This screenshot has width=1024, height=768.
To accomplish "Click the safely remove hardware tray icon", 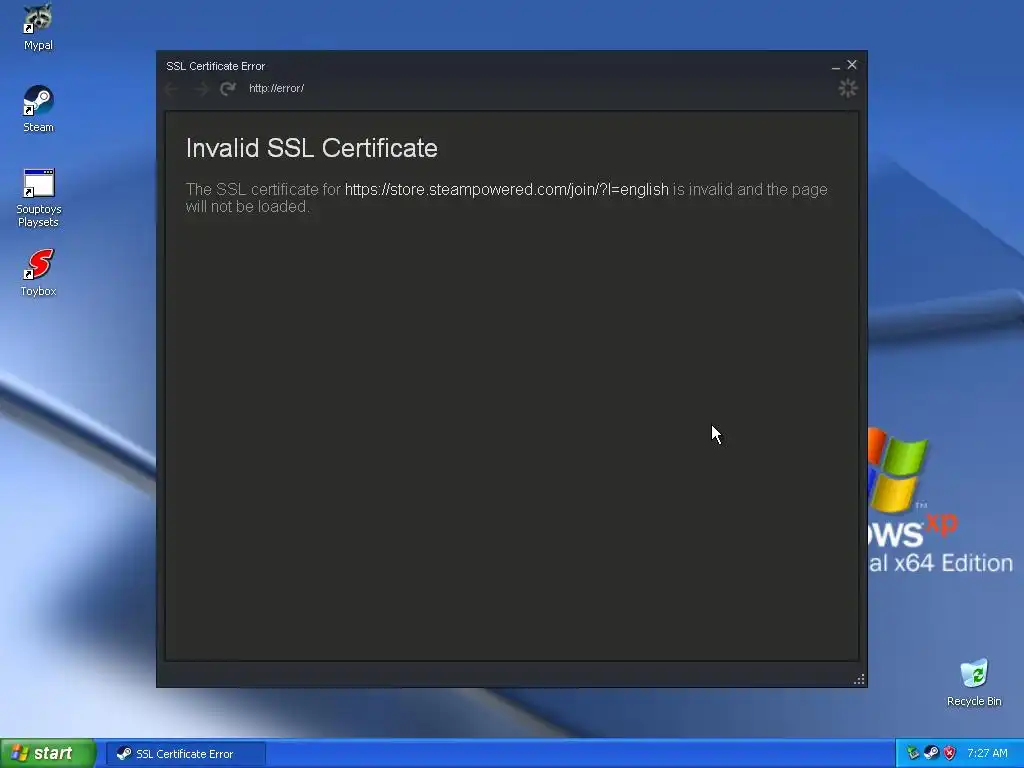I will coord(913,753).
